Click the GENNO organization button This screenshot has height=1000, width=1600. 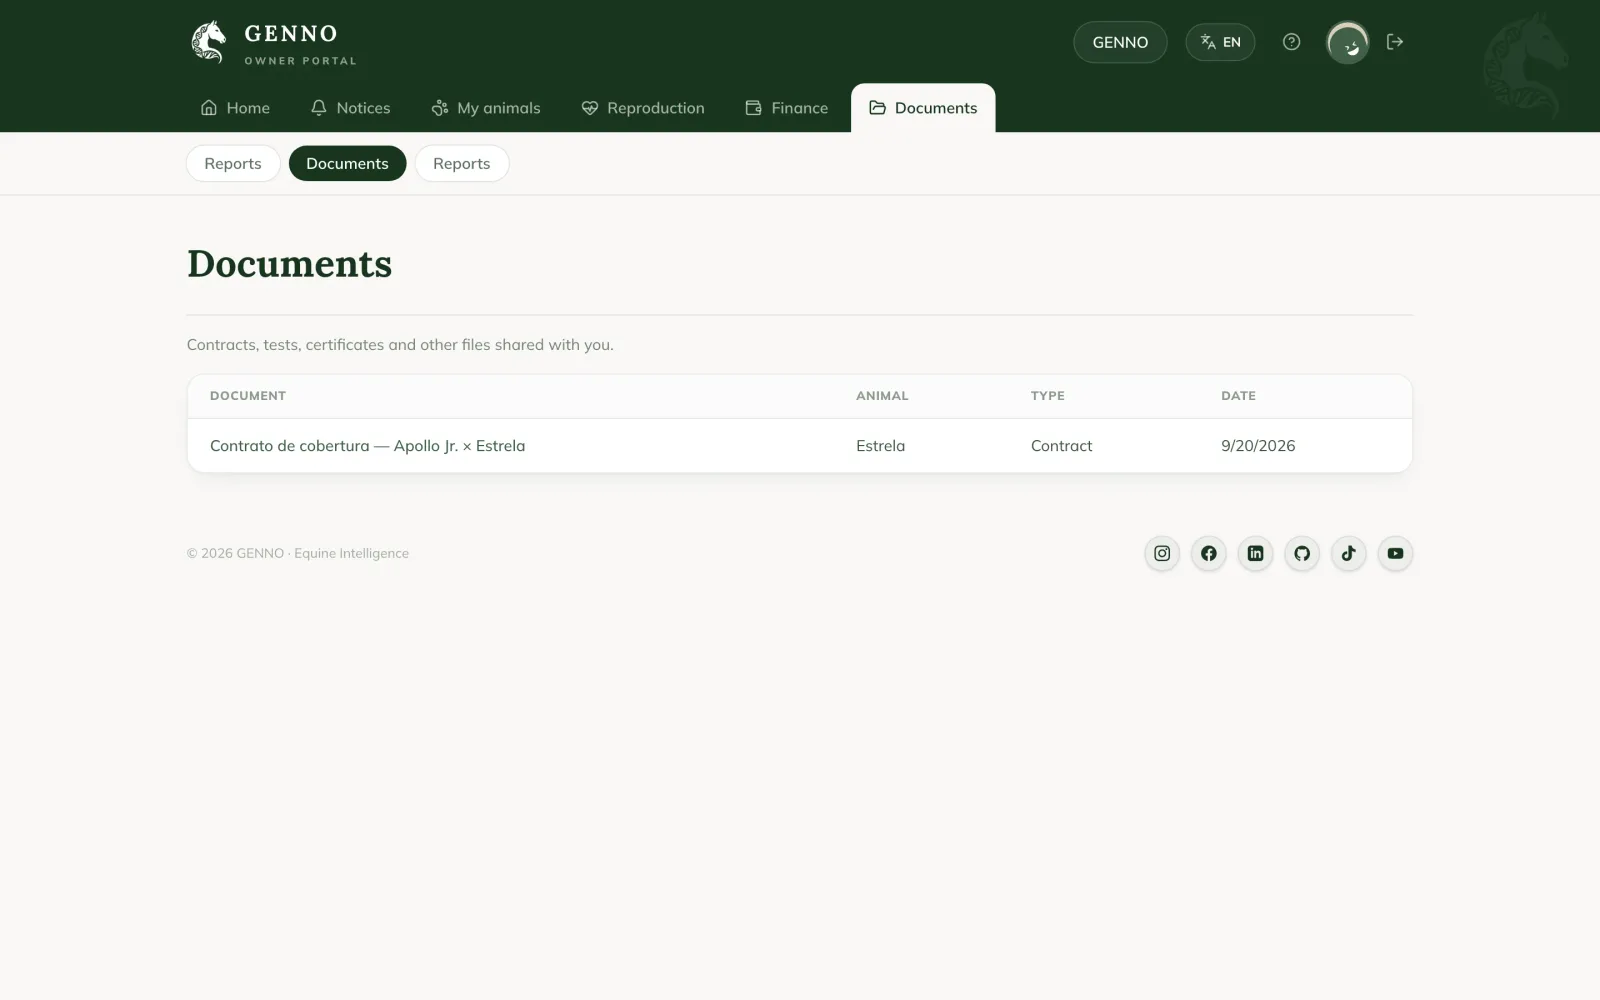click(x=1120, y=42)
